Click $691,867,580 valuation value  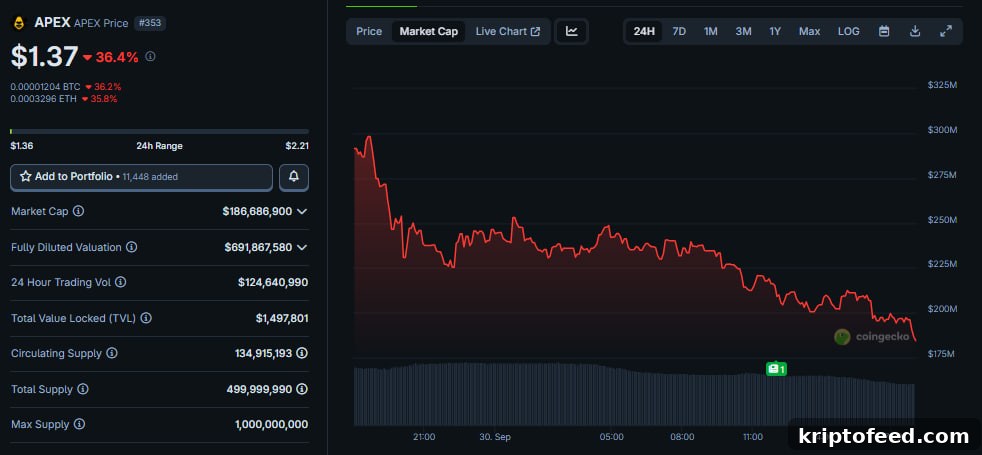(x=258, y=247)
